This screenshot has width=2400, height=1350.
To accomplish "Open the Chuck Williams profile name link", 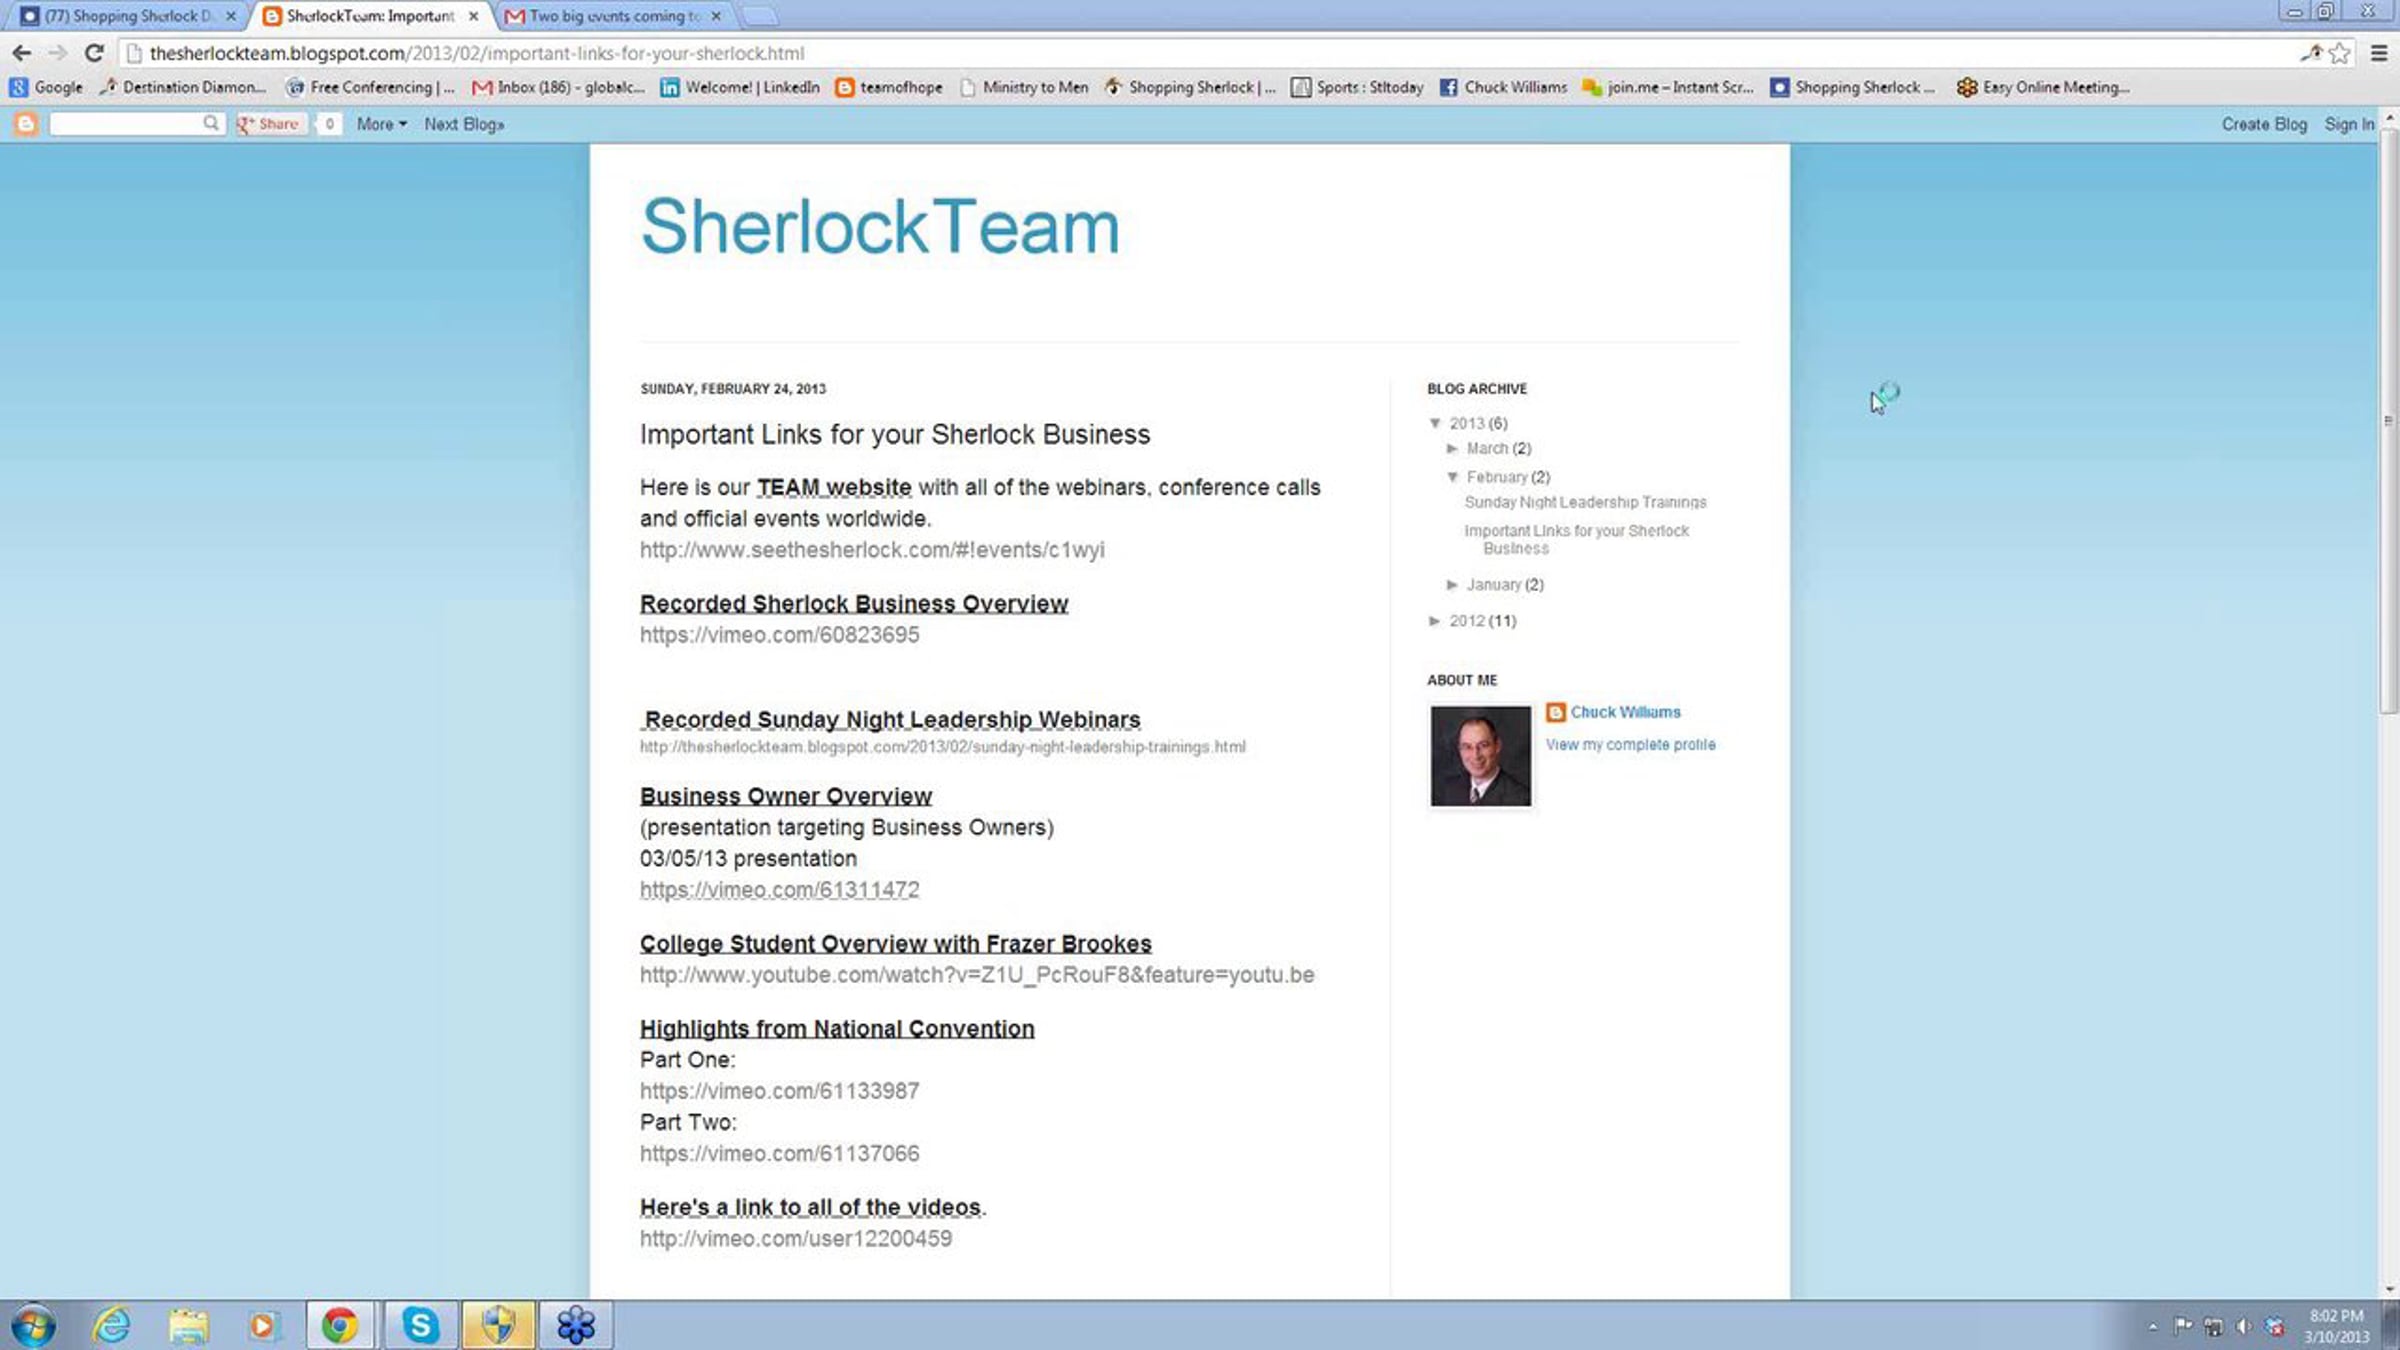I will coord(1625,712).
